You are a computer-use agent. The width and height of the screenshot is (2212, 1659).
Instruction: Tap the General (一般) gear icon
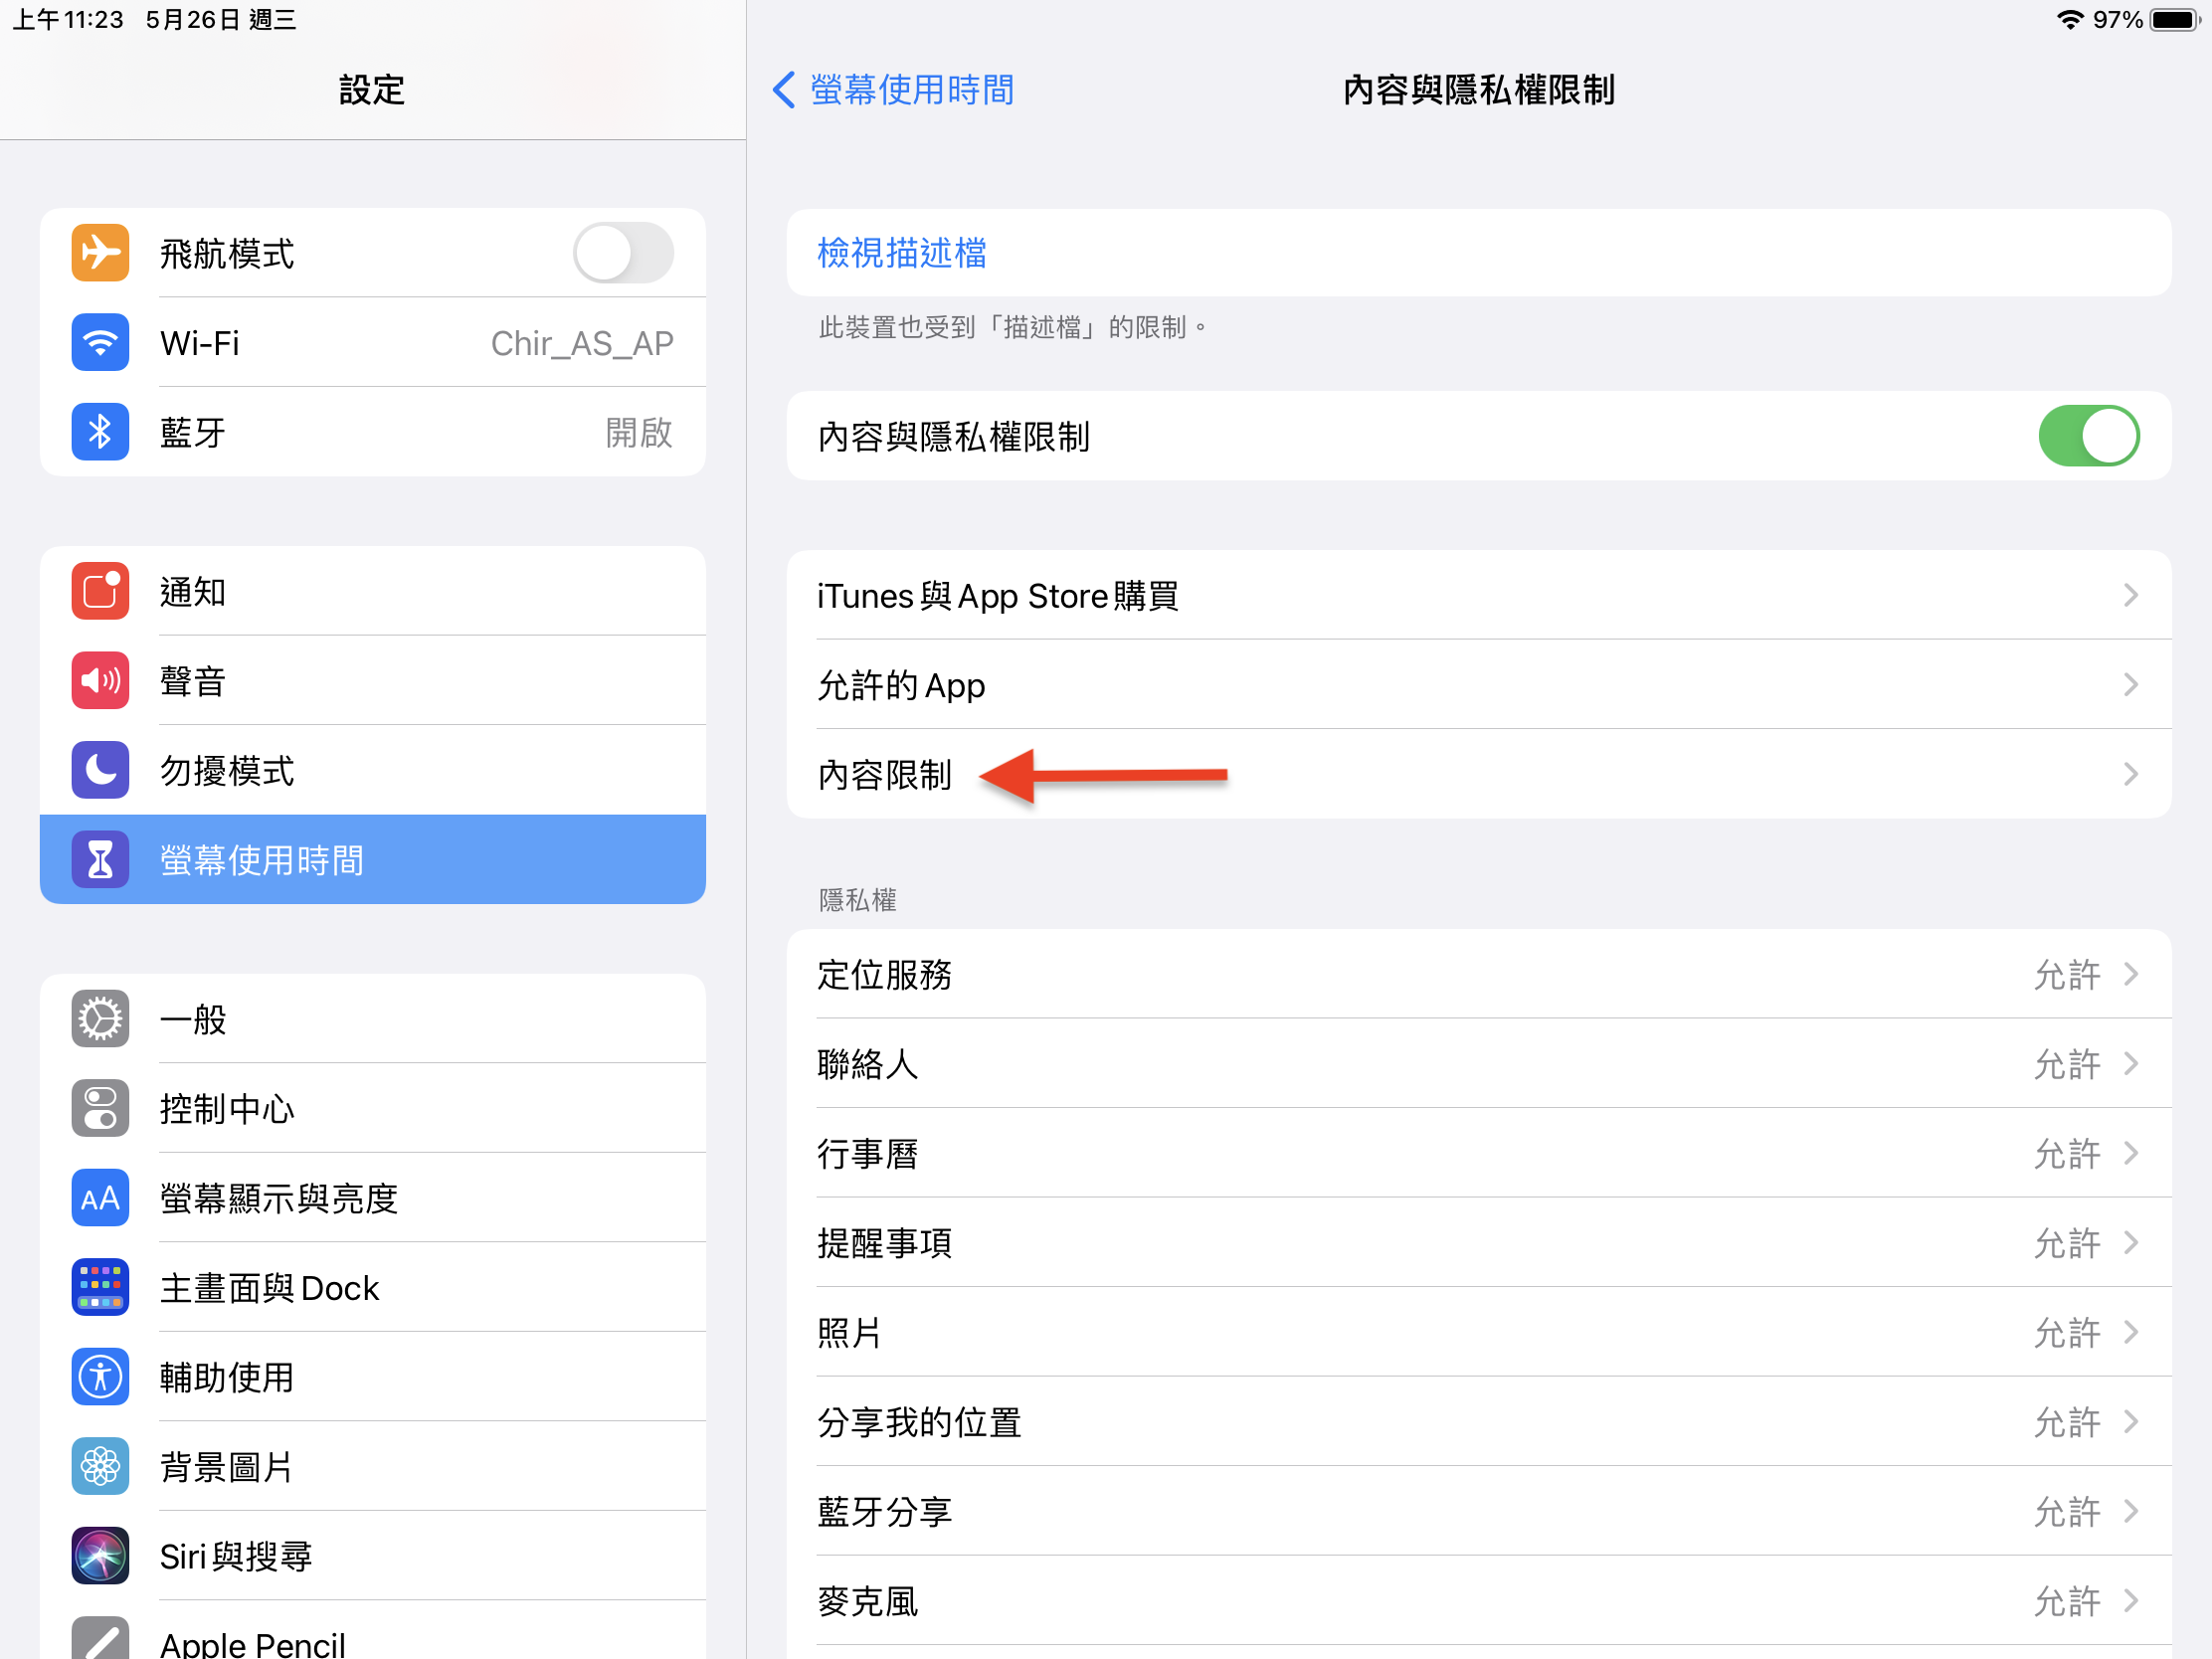pyautogui.click(x=100, y=1019)
